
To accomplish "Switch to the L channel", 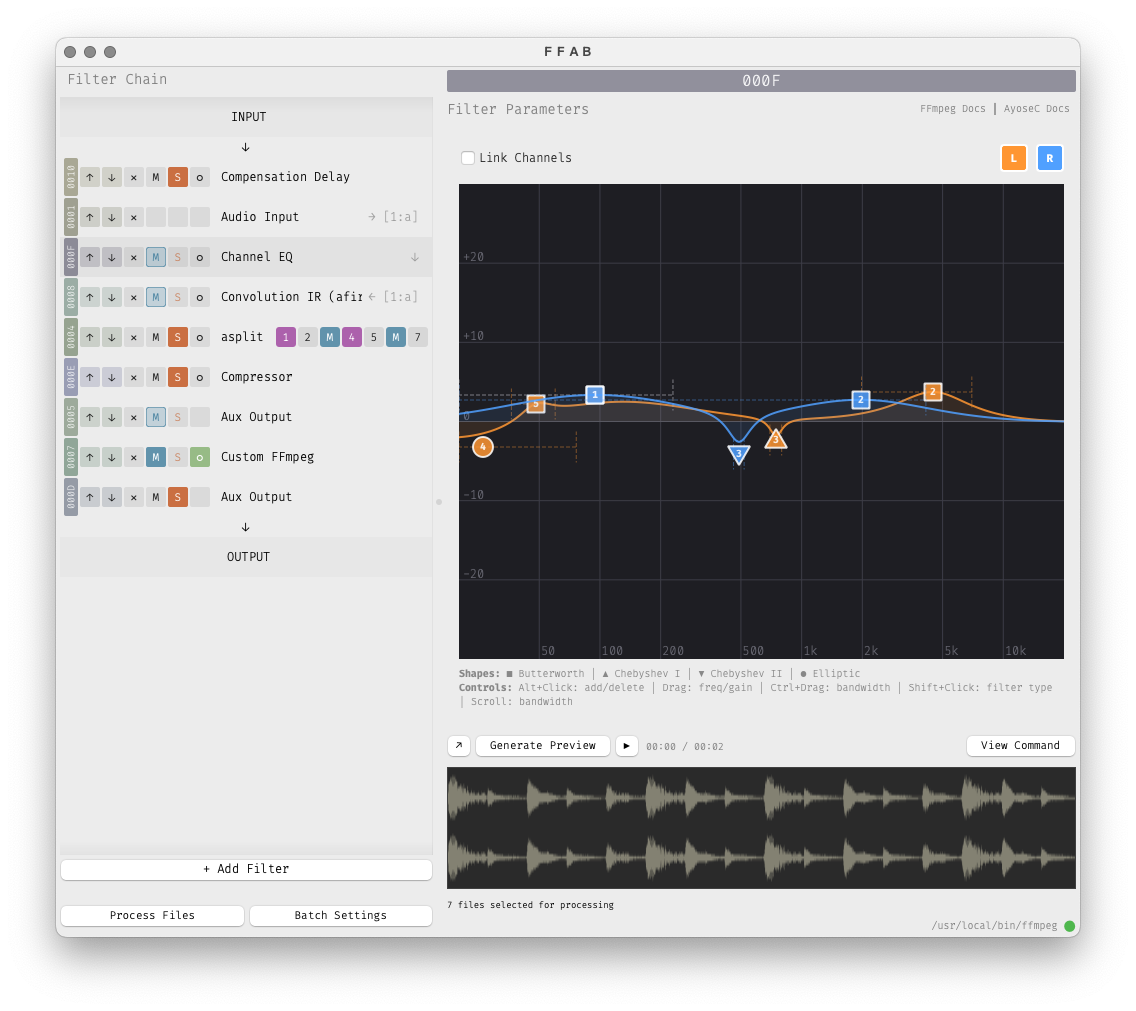I will (x=1013, y=158).
